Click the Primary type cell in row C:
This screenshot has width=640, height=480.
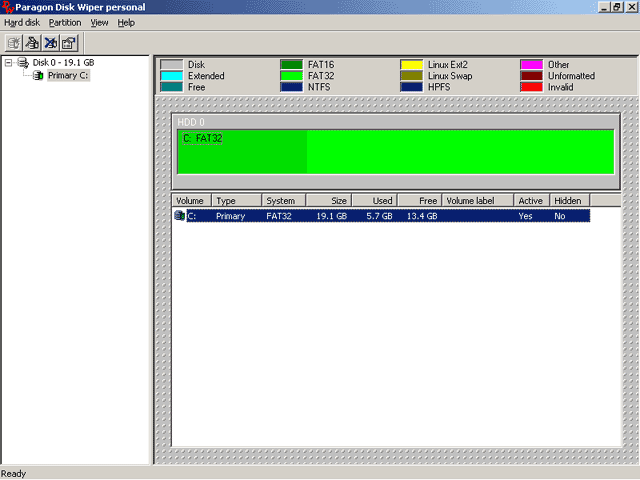[x=230, y=216]
